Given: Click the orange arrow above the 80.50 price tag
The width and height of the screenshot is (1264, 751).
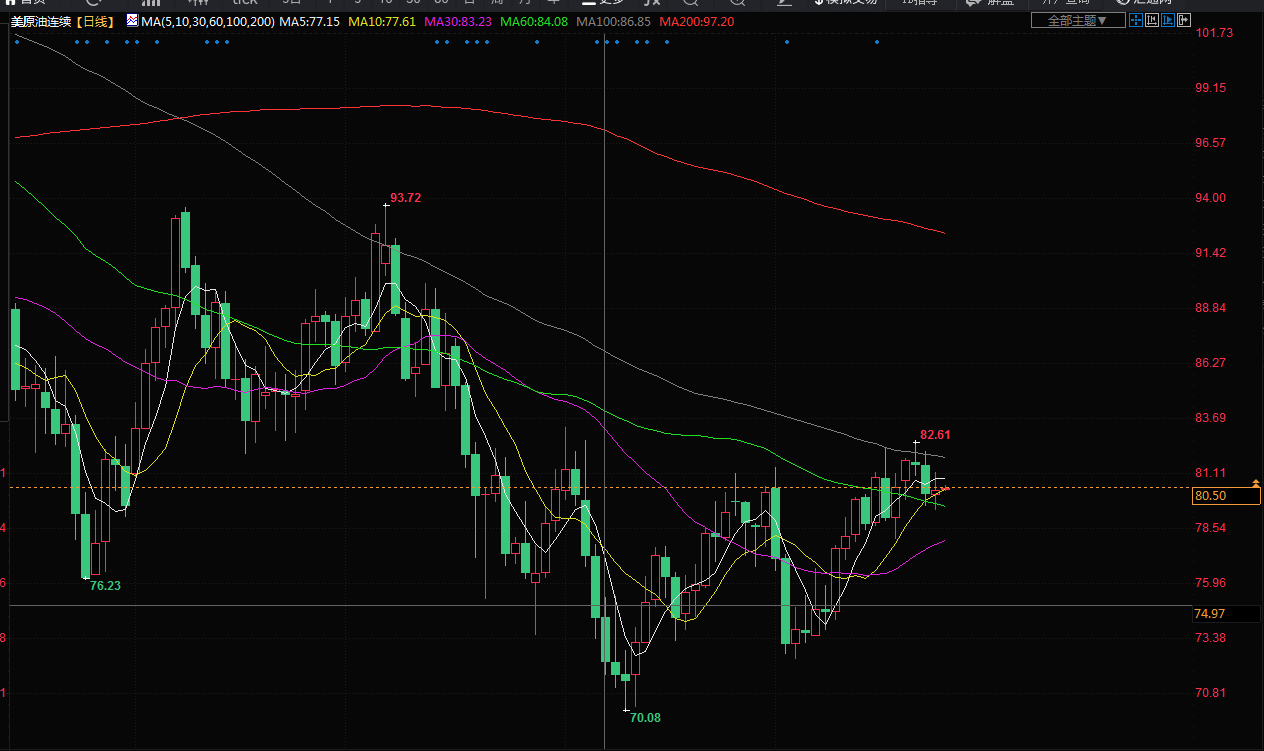Looking at the screenshot, I should [1255, 484].
